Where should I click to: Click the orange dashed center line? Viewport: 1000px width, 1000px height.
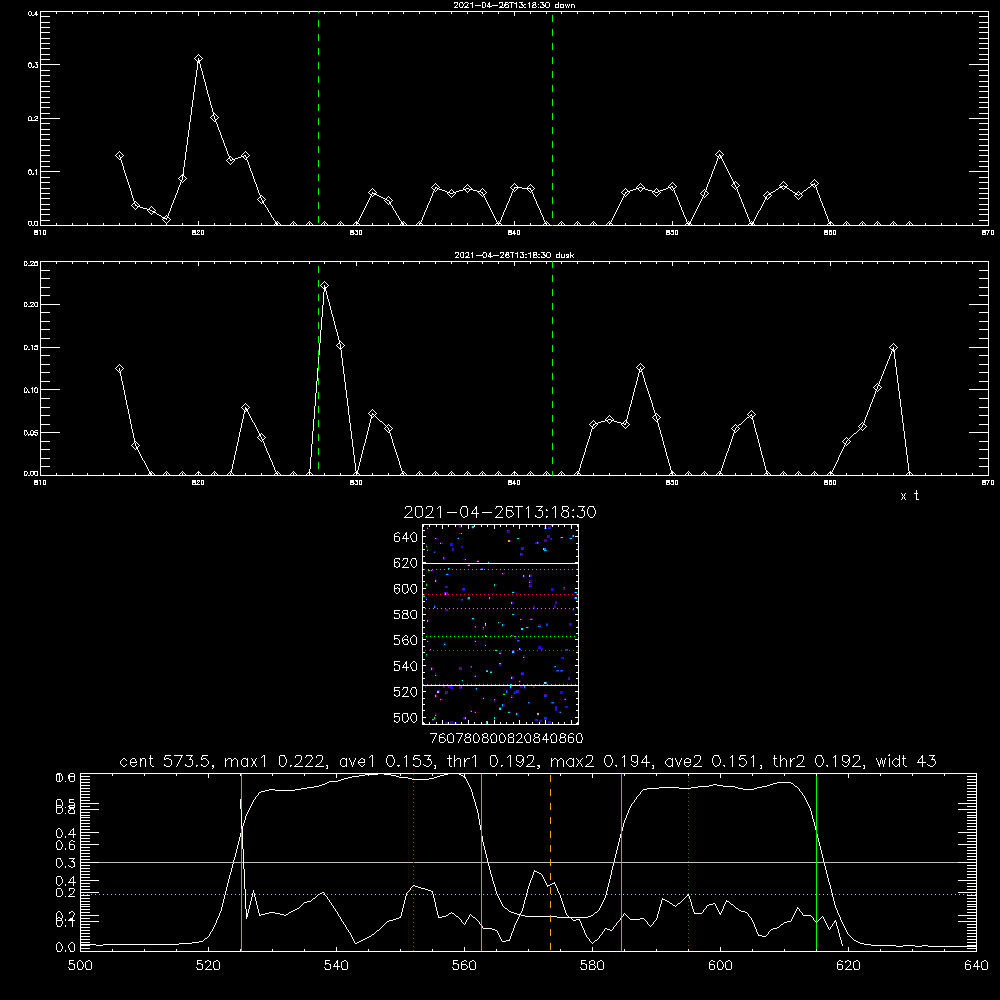tap(550, 862)
